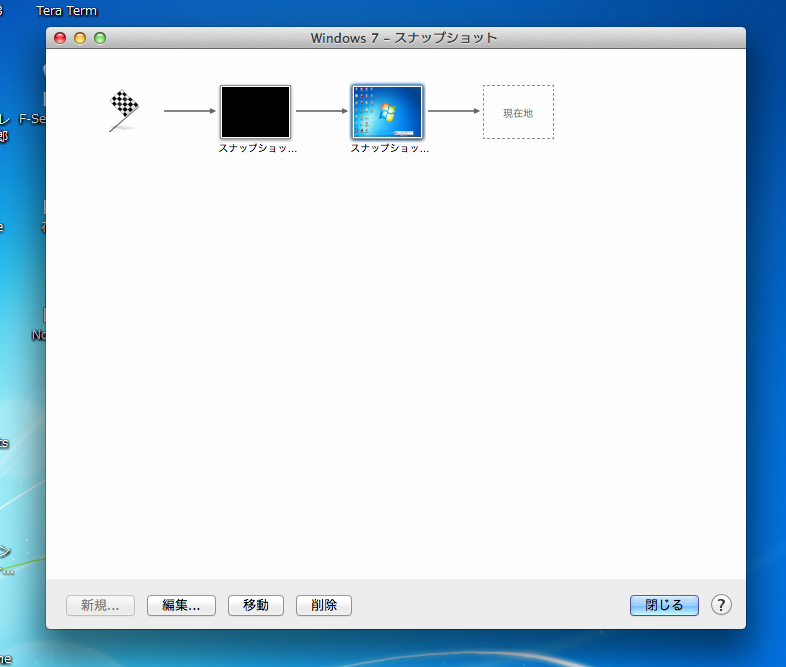The height and width of the screenshot is (667, 786).
Task: Minimize the window with yellow button
Action: (80, 38)
